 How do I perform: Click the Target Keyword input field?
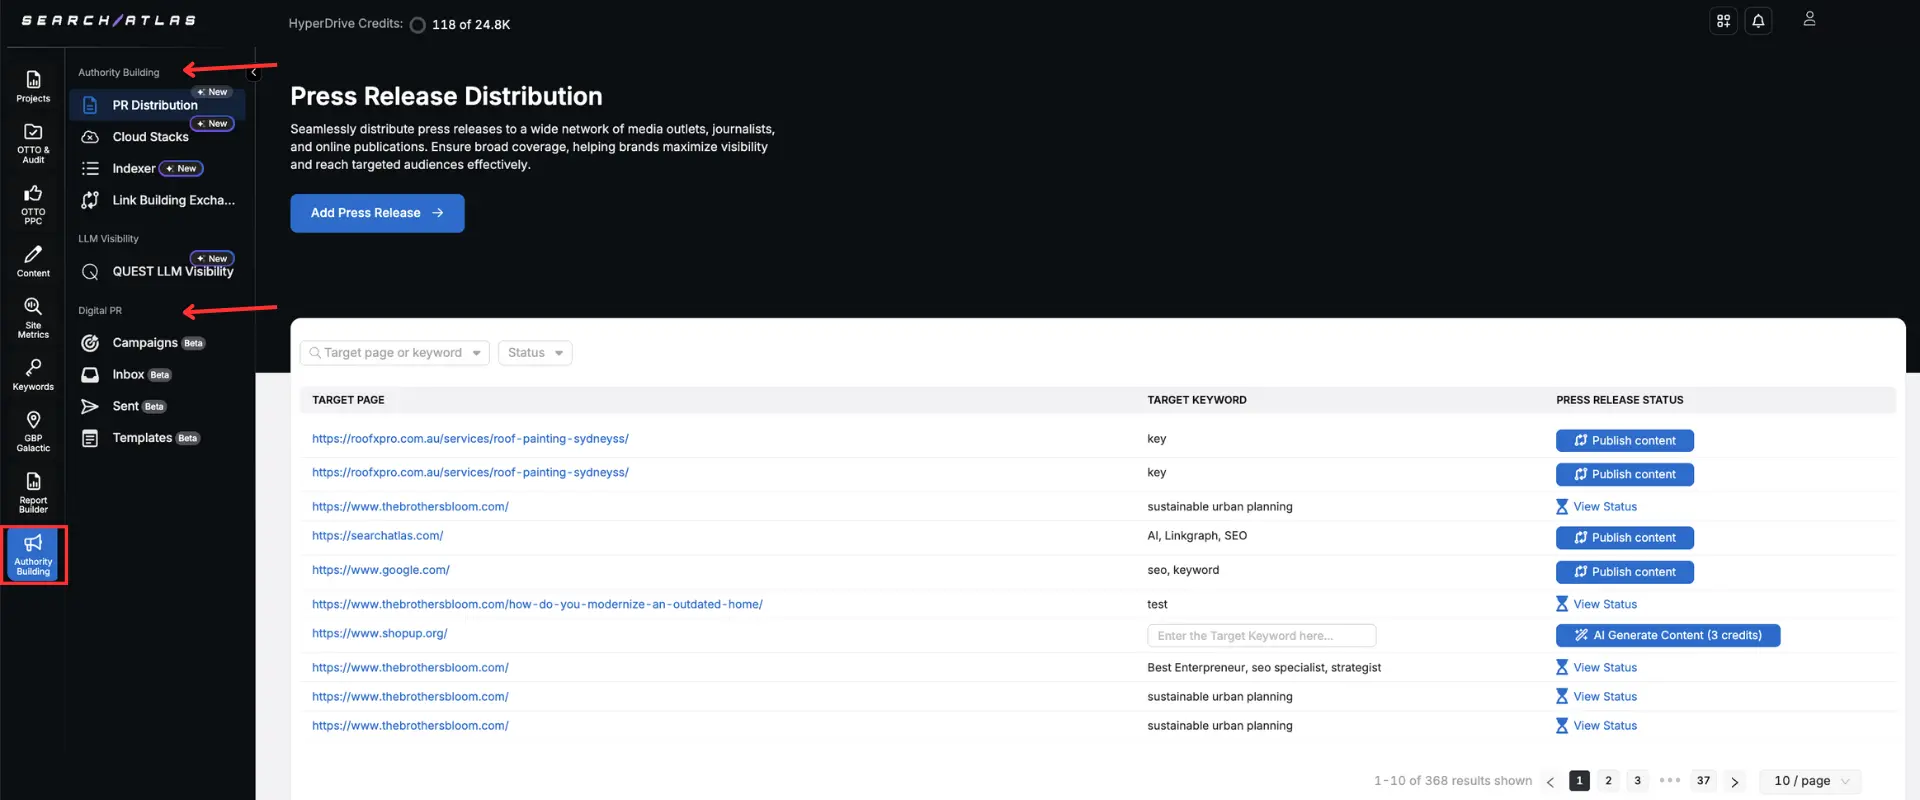(1261, 636)
